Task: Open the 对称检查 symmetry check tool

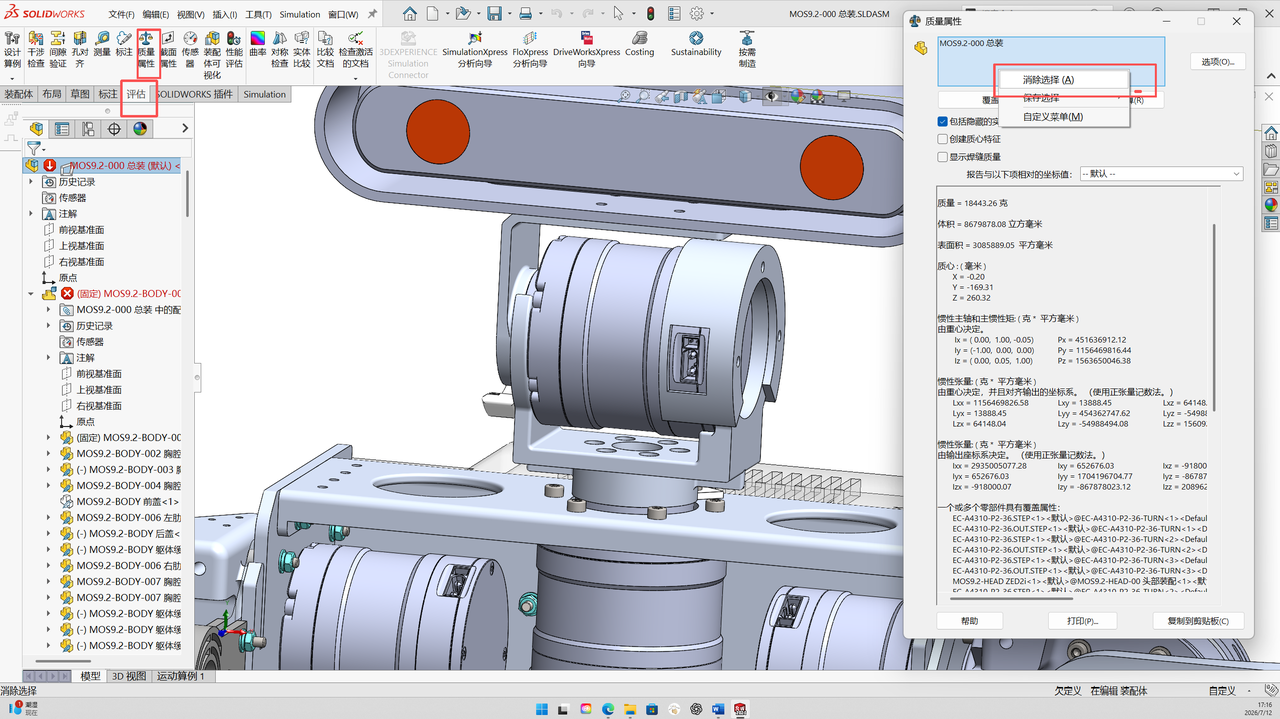Action: (280, 50)
